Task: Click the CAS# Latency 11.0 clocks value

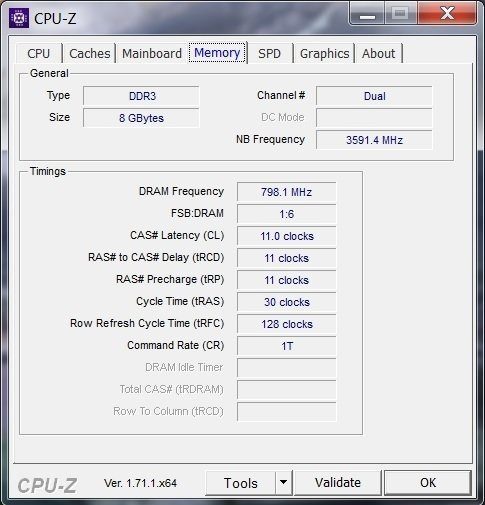Action: [286, 236]
